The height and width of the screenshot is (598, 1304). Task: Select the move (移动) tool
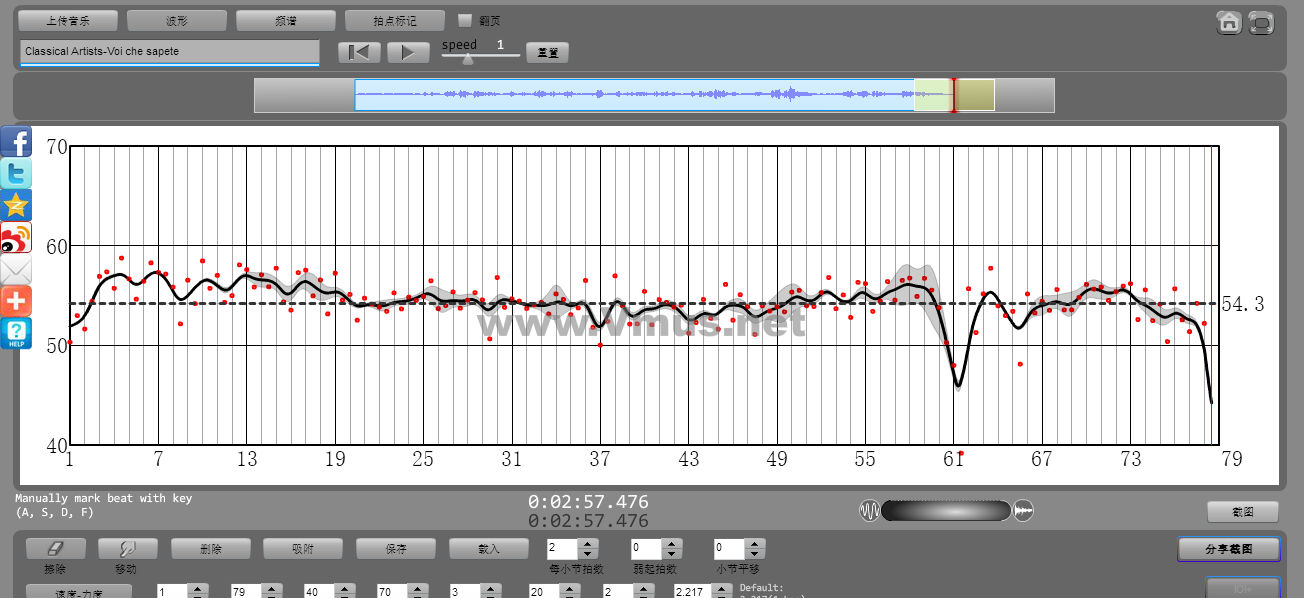click(x=127, y=549)
